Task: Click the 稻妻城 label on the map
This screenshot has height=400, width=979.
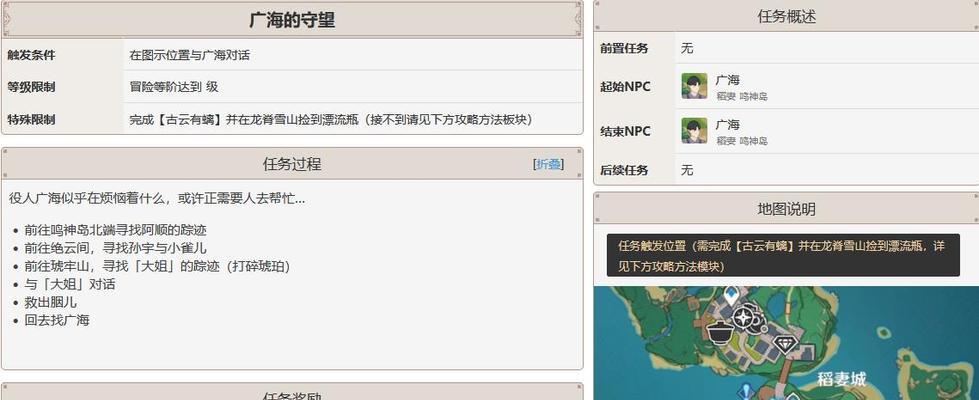Action: [842, 379]
